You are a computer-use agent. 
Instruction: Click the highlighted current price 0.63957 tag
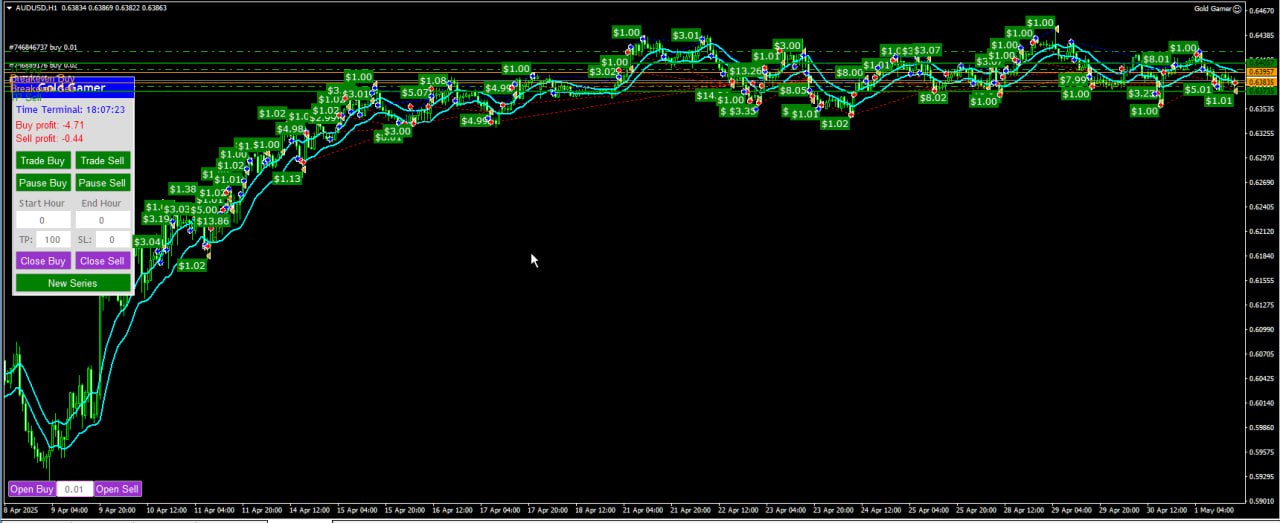coord(1263,72)
